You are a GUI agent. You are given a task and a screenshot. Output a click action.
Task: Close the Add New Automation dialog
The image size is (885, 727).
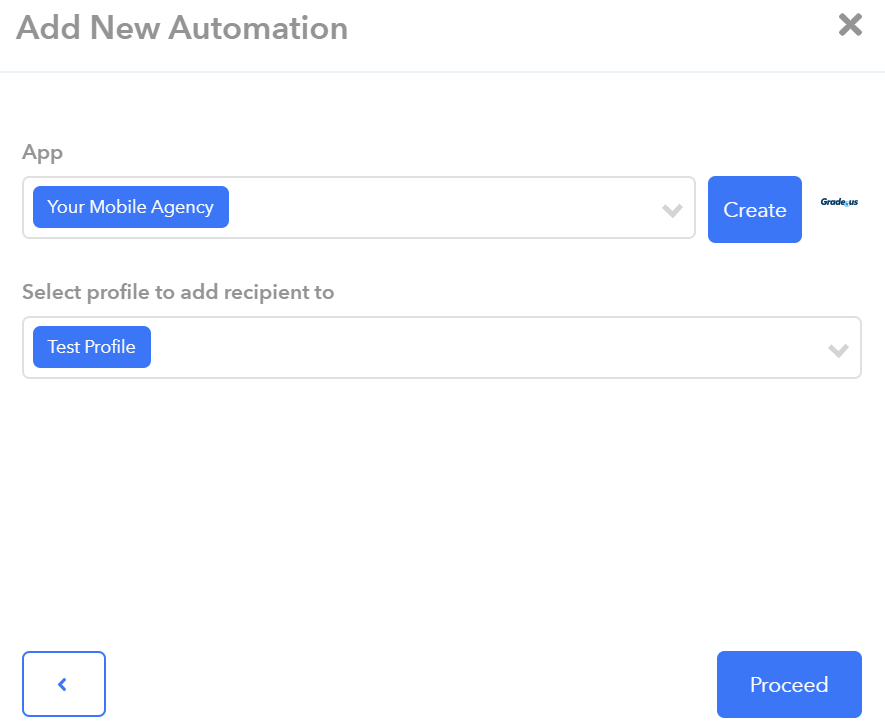point(850,25)
